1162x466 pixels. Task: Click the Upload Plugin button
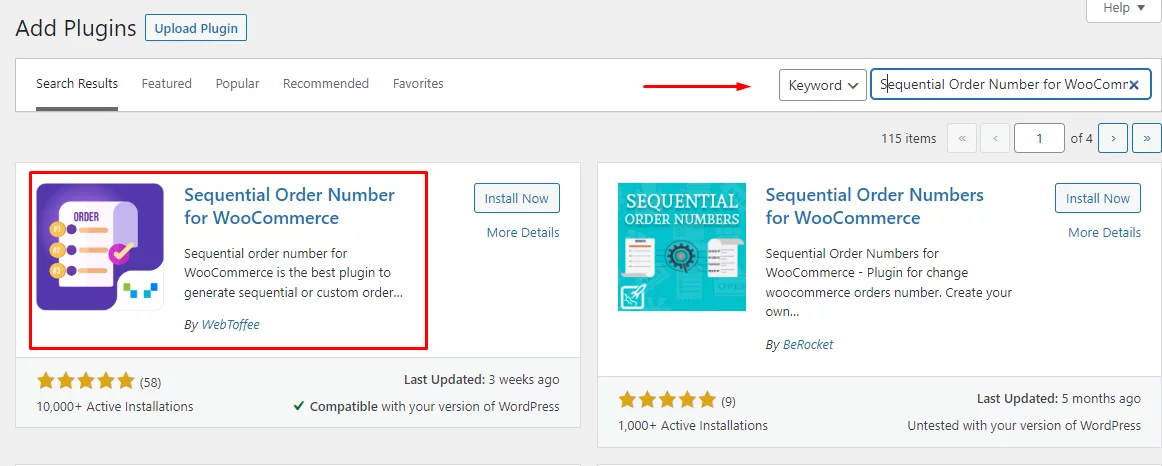pos(196,28)
